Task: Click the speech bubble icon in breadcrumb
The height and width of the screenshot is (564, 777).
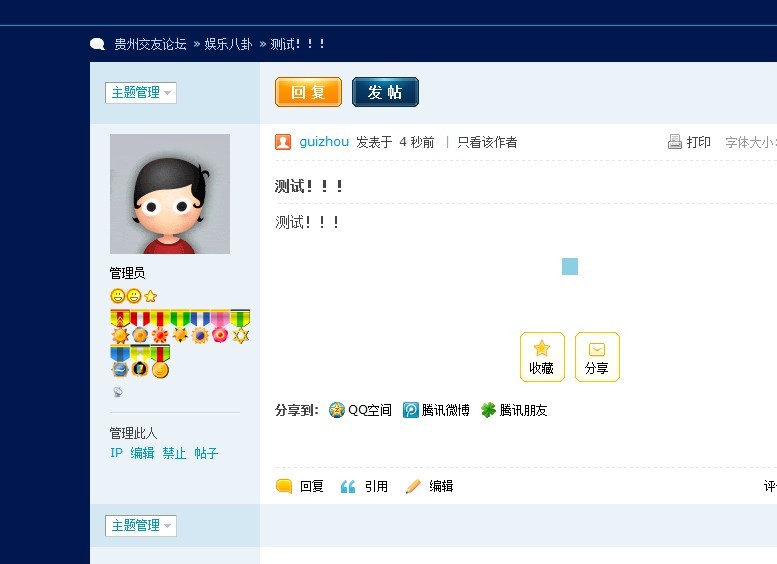Action: click(97, 44)
